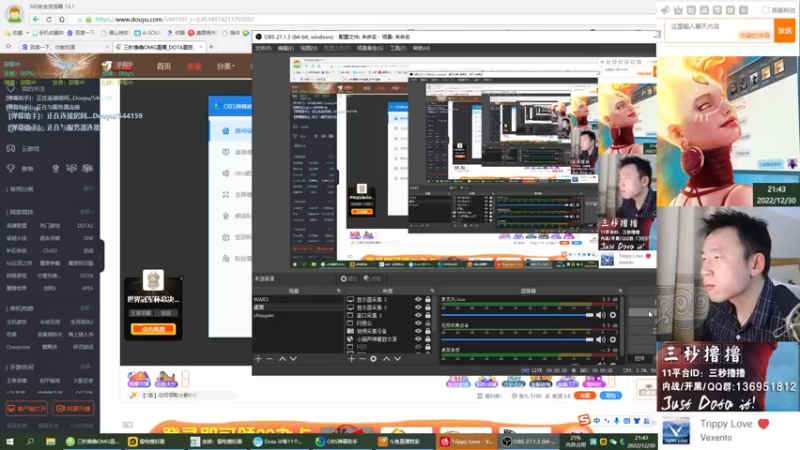Adjust the mixer's 视频采集设备 volume slider
The image size is (800, 450).
click(x=517, y=339)
